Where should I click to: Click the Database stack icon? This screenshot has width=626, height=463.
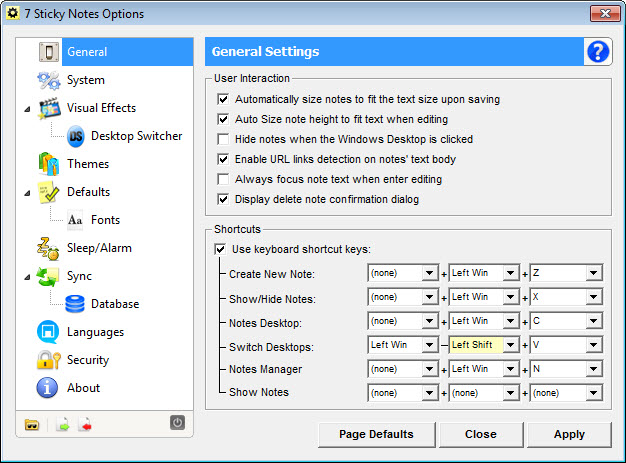pos(75,304)
